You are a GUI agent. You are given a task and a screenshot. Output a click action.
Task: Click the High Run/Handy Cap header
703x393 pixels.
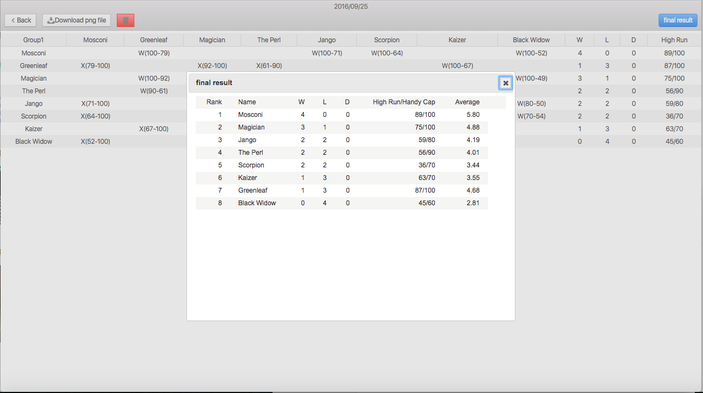[404, 102]
